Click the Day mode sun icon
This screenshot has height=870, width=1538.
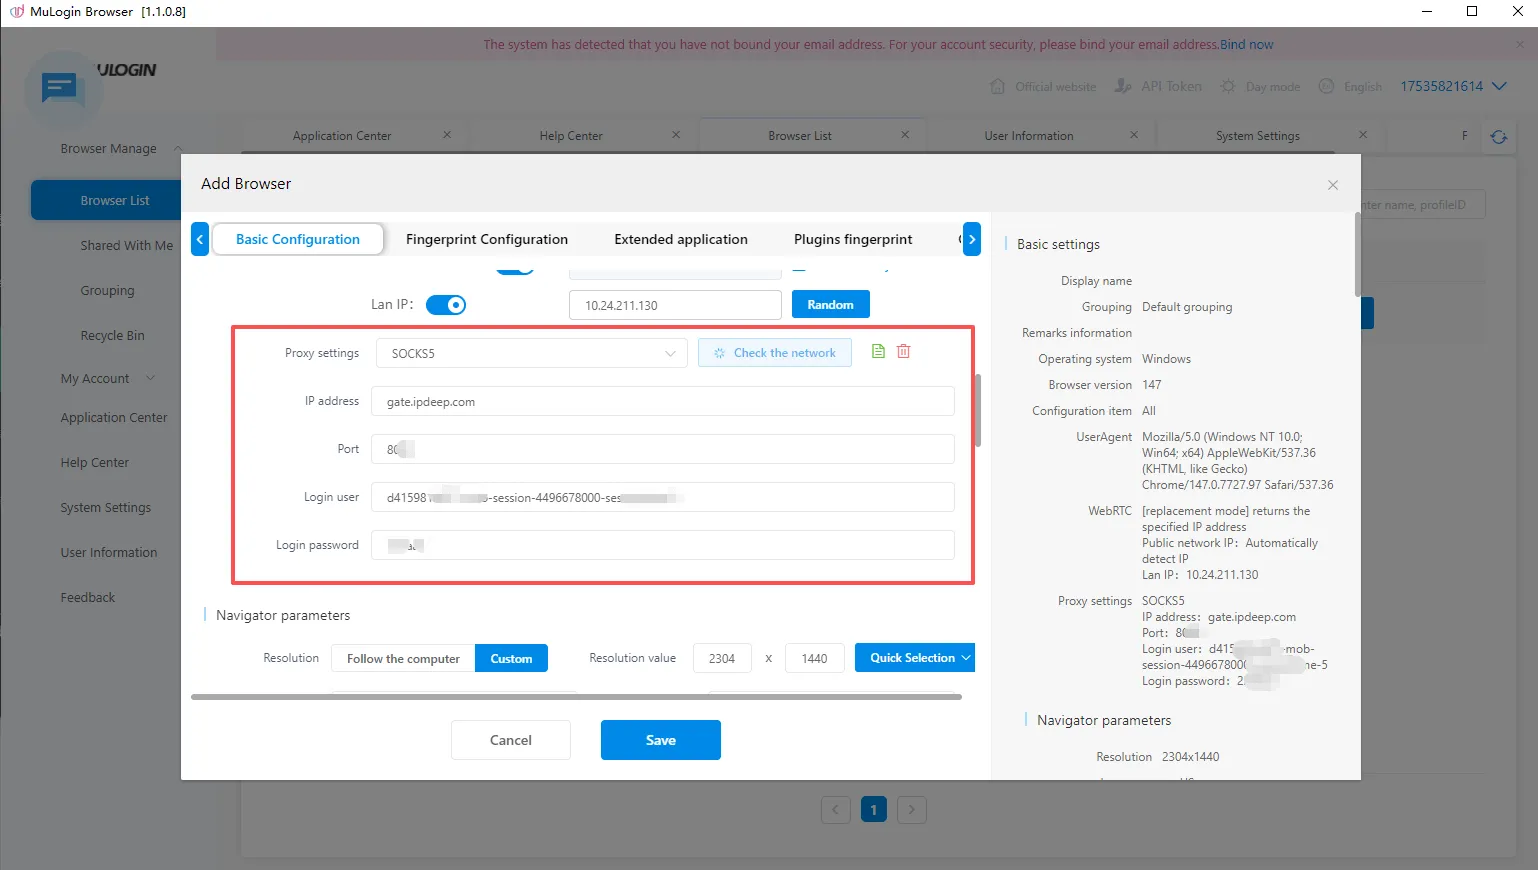click(x=1228, y=86)
